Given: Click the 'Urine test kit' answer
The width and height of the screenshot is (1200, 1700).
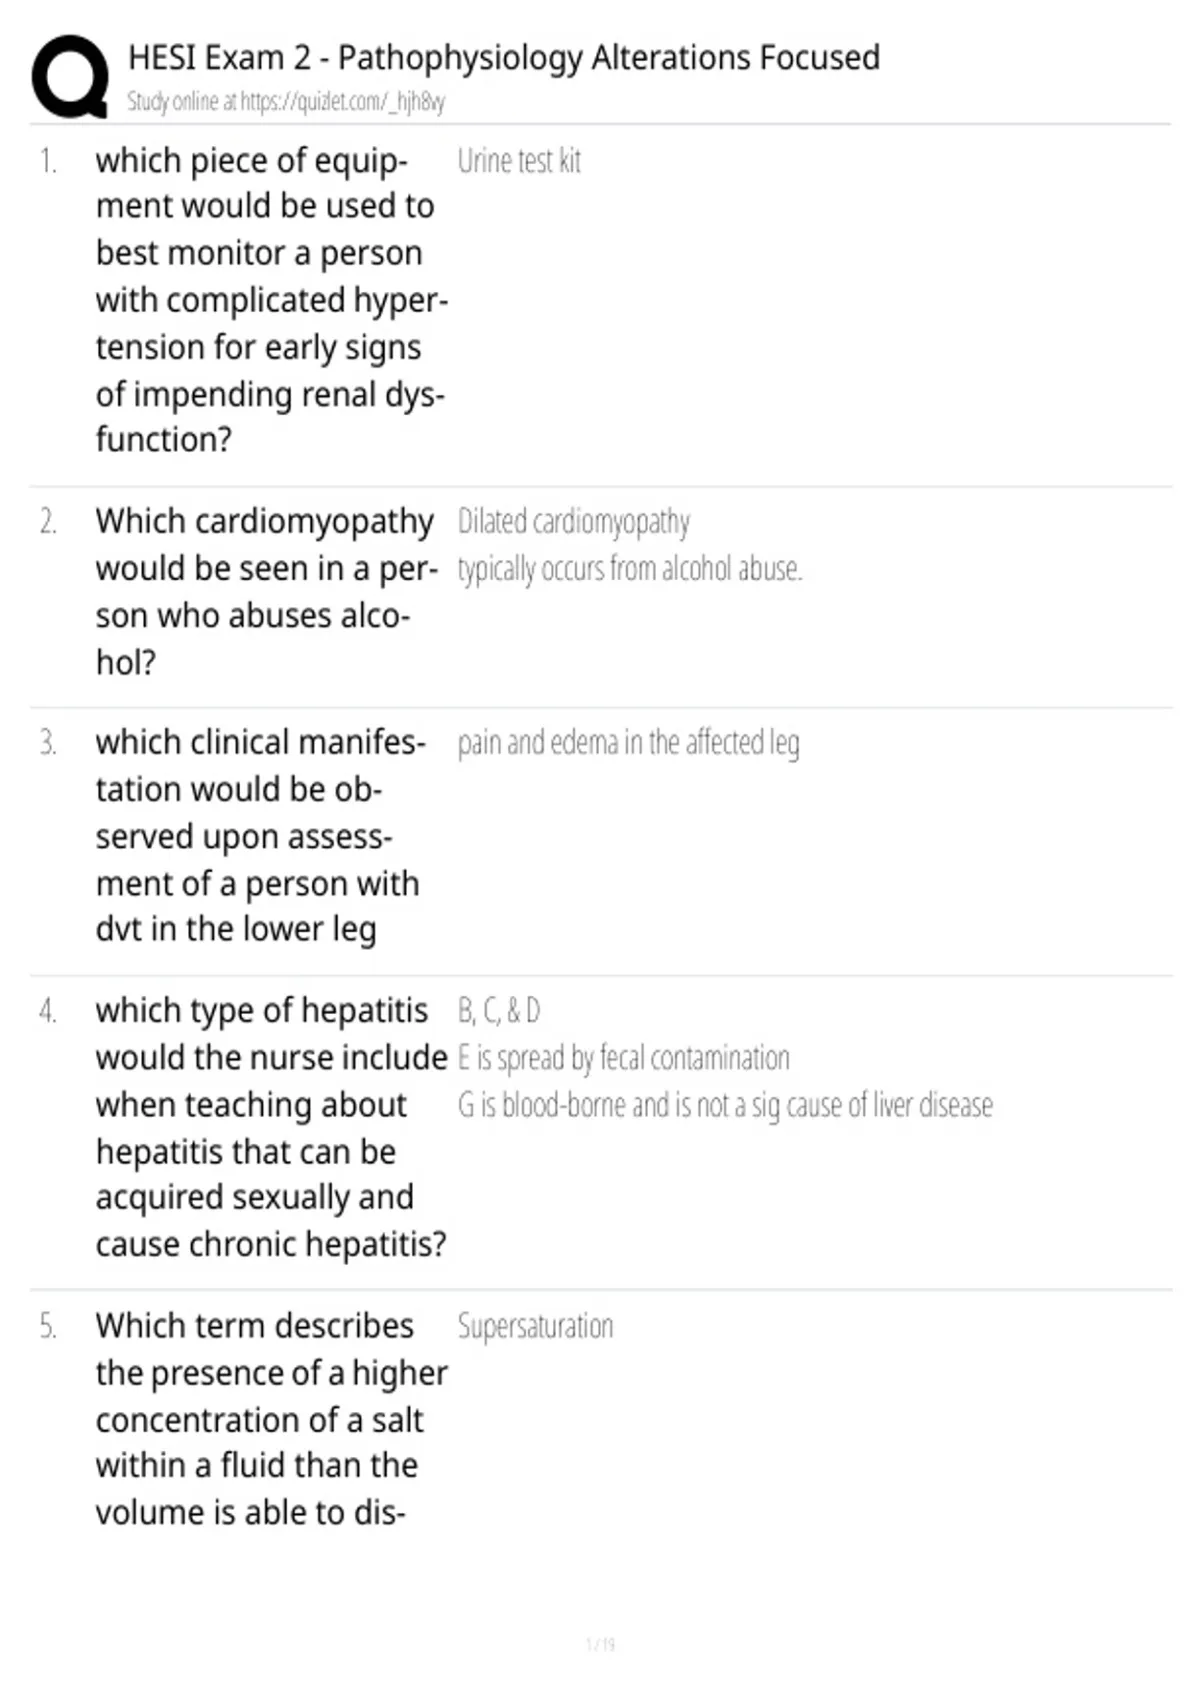Looking at the screenshot, I should tap(519, 161).
